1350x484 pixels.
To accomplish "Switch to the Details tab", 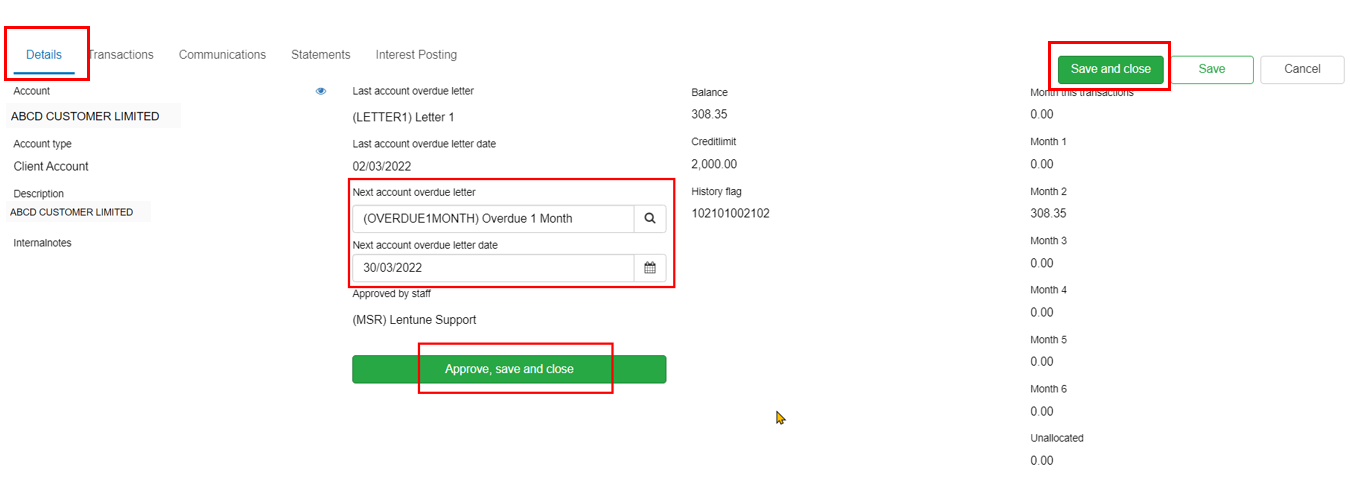I will 44,55.
